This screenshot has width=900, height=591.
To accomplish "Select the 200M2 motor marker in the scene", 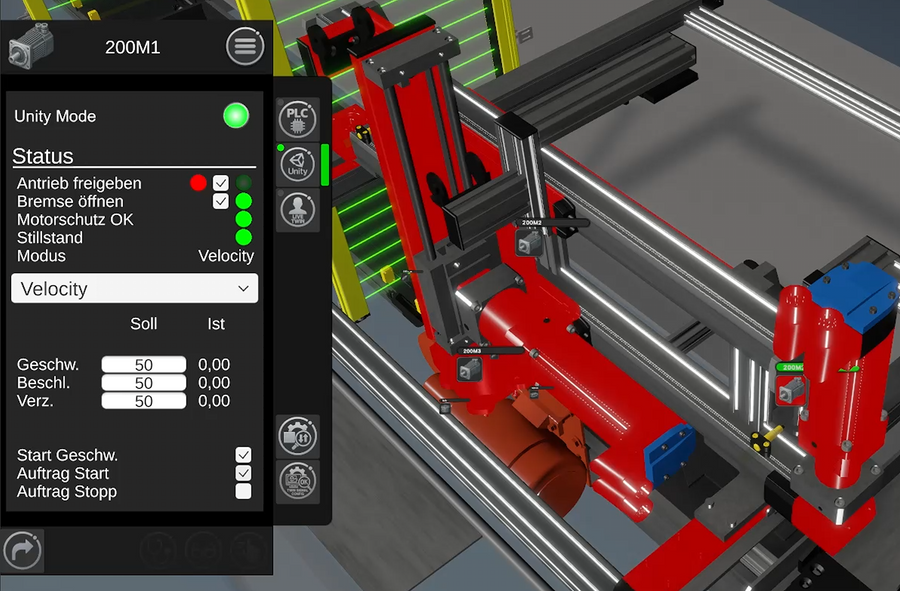I will point(528,242).
